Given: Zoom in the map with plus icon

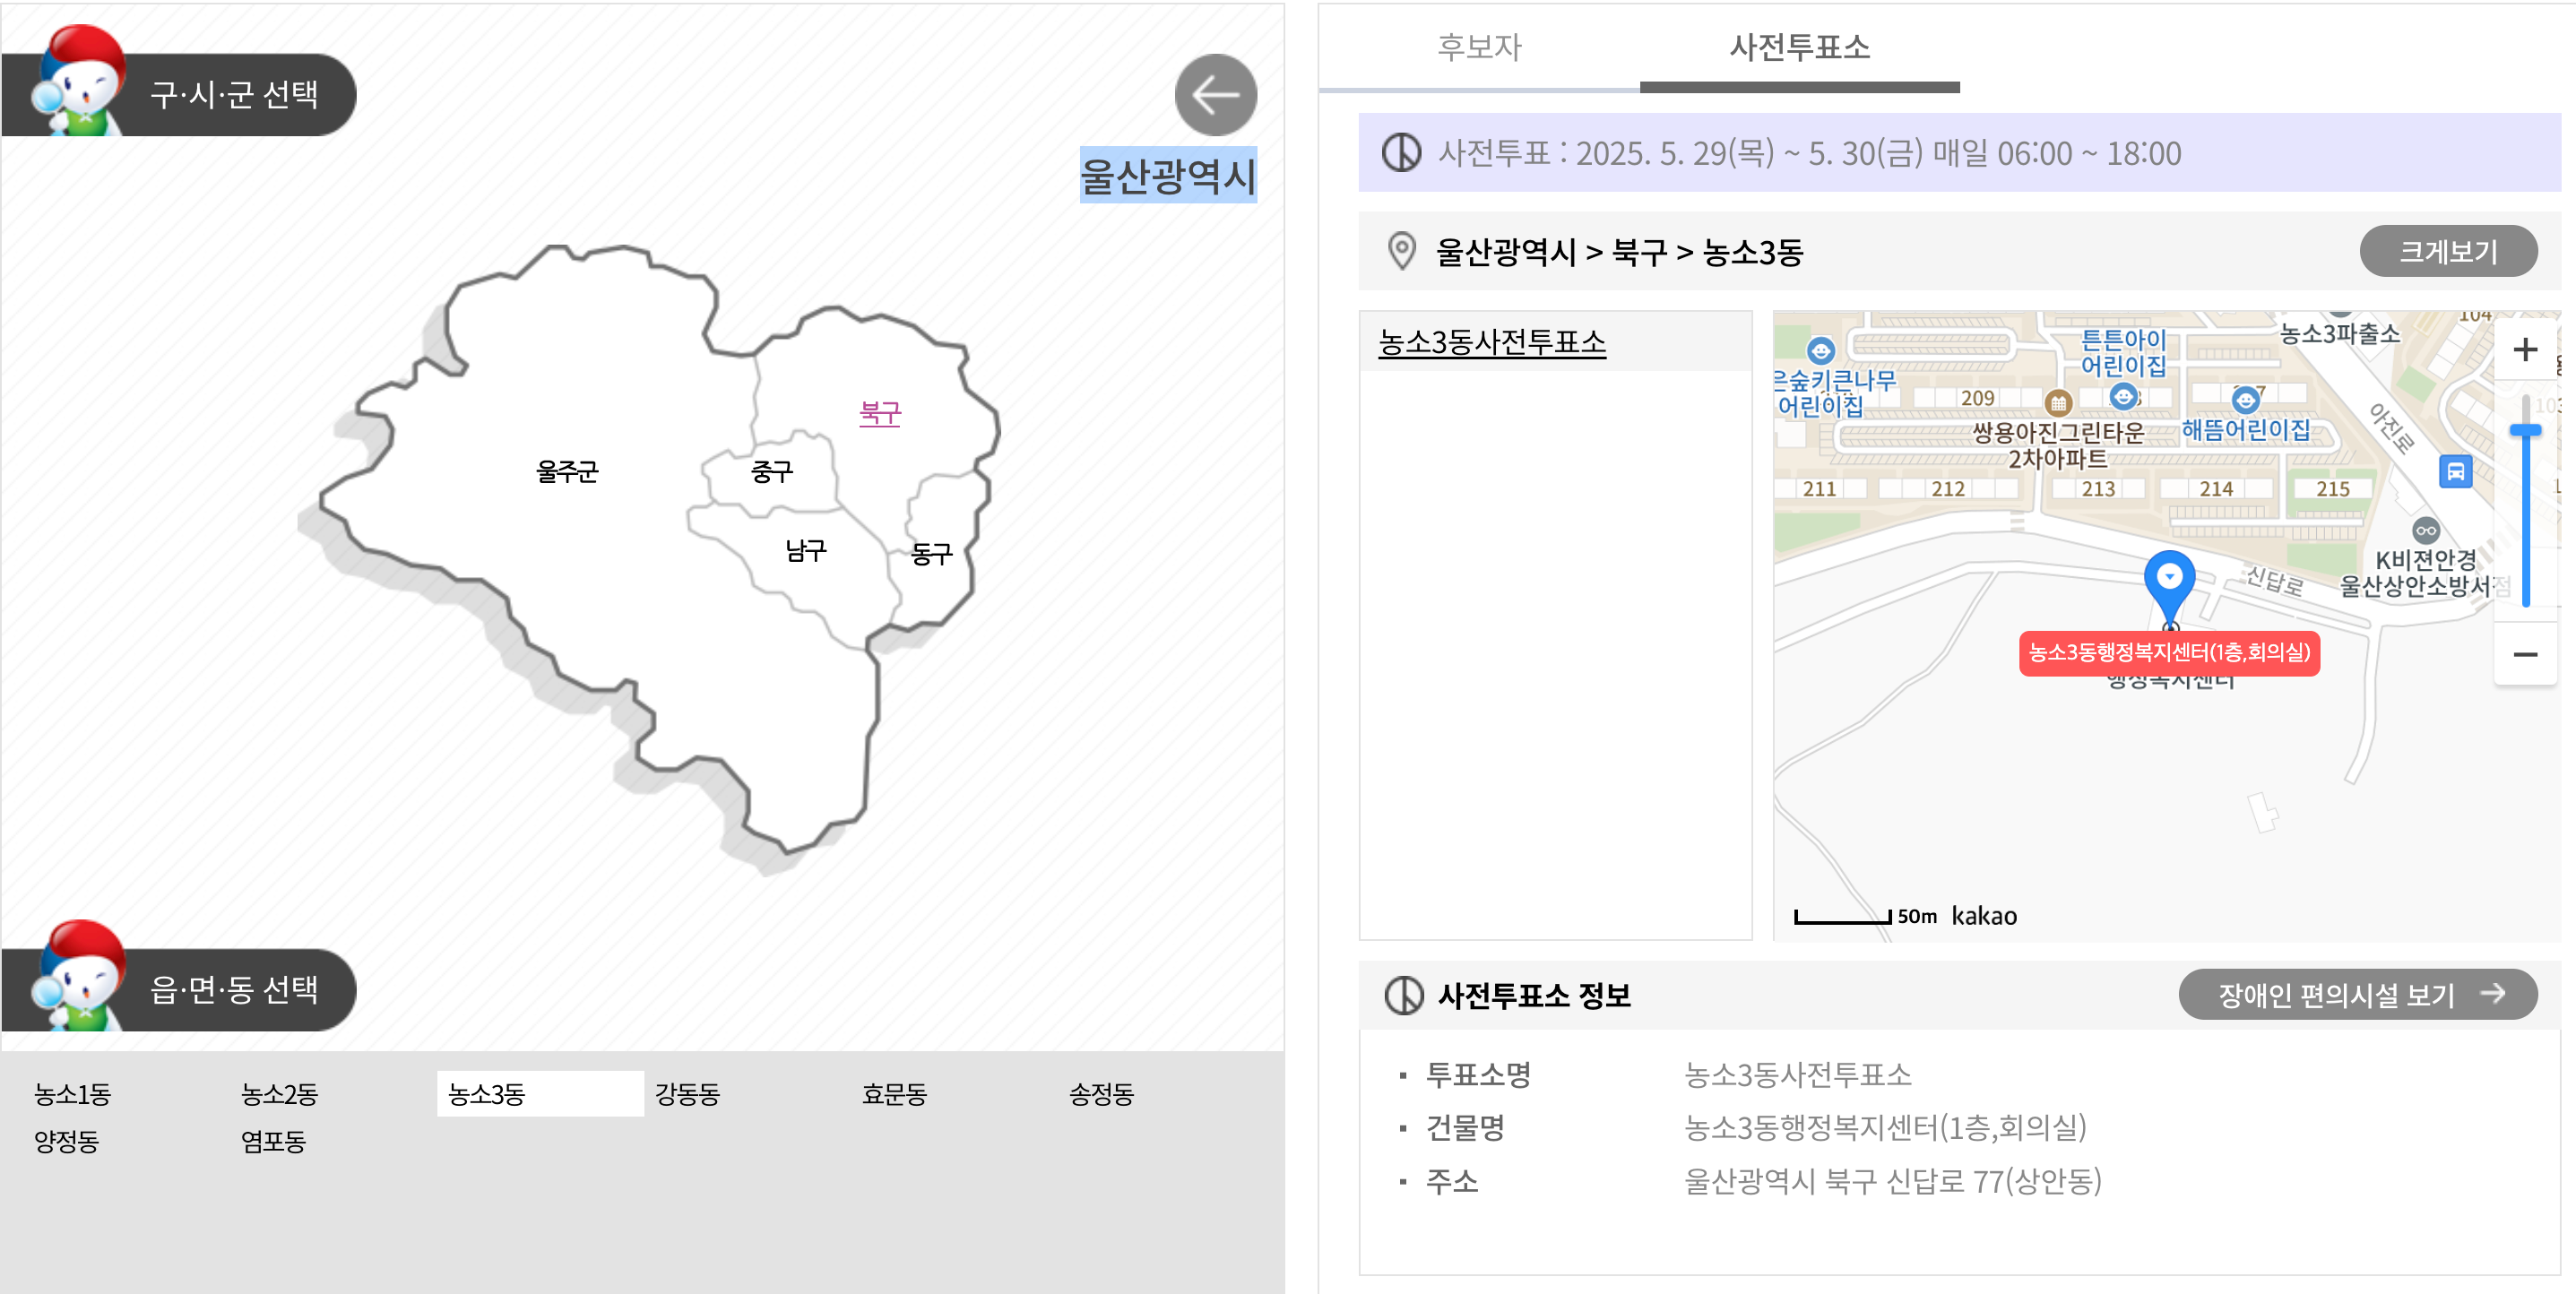Looking at the screenshot, I should point(2524,350).
